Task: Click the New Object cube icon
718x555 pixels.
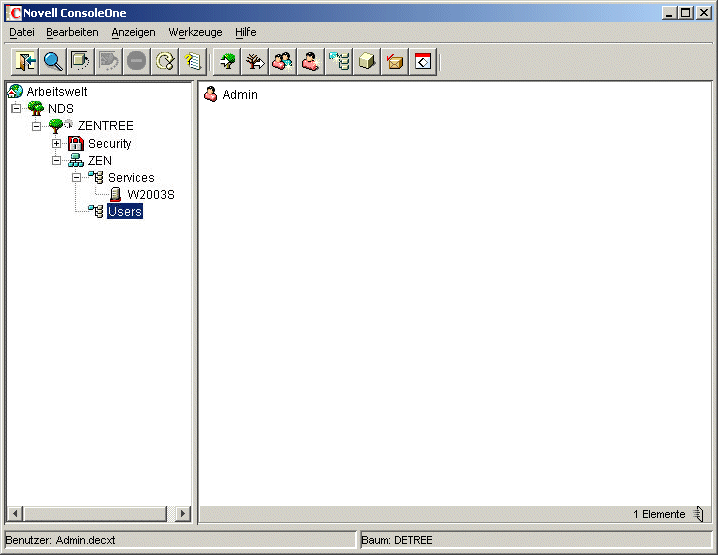Action: (367, 61)
